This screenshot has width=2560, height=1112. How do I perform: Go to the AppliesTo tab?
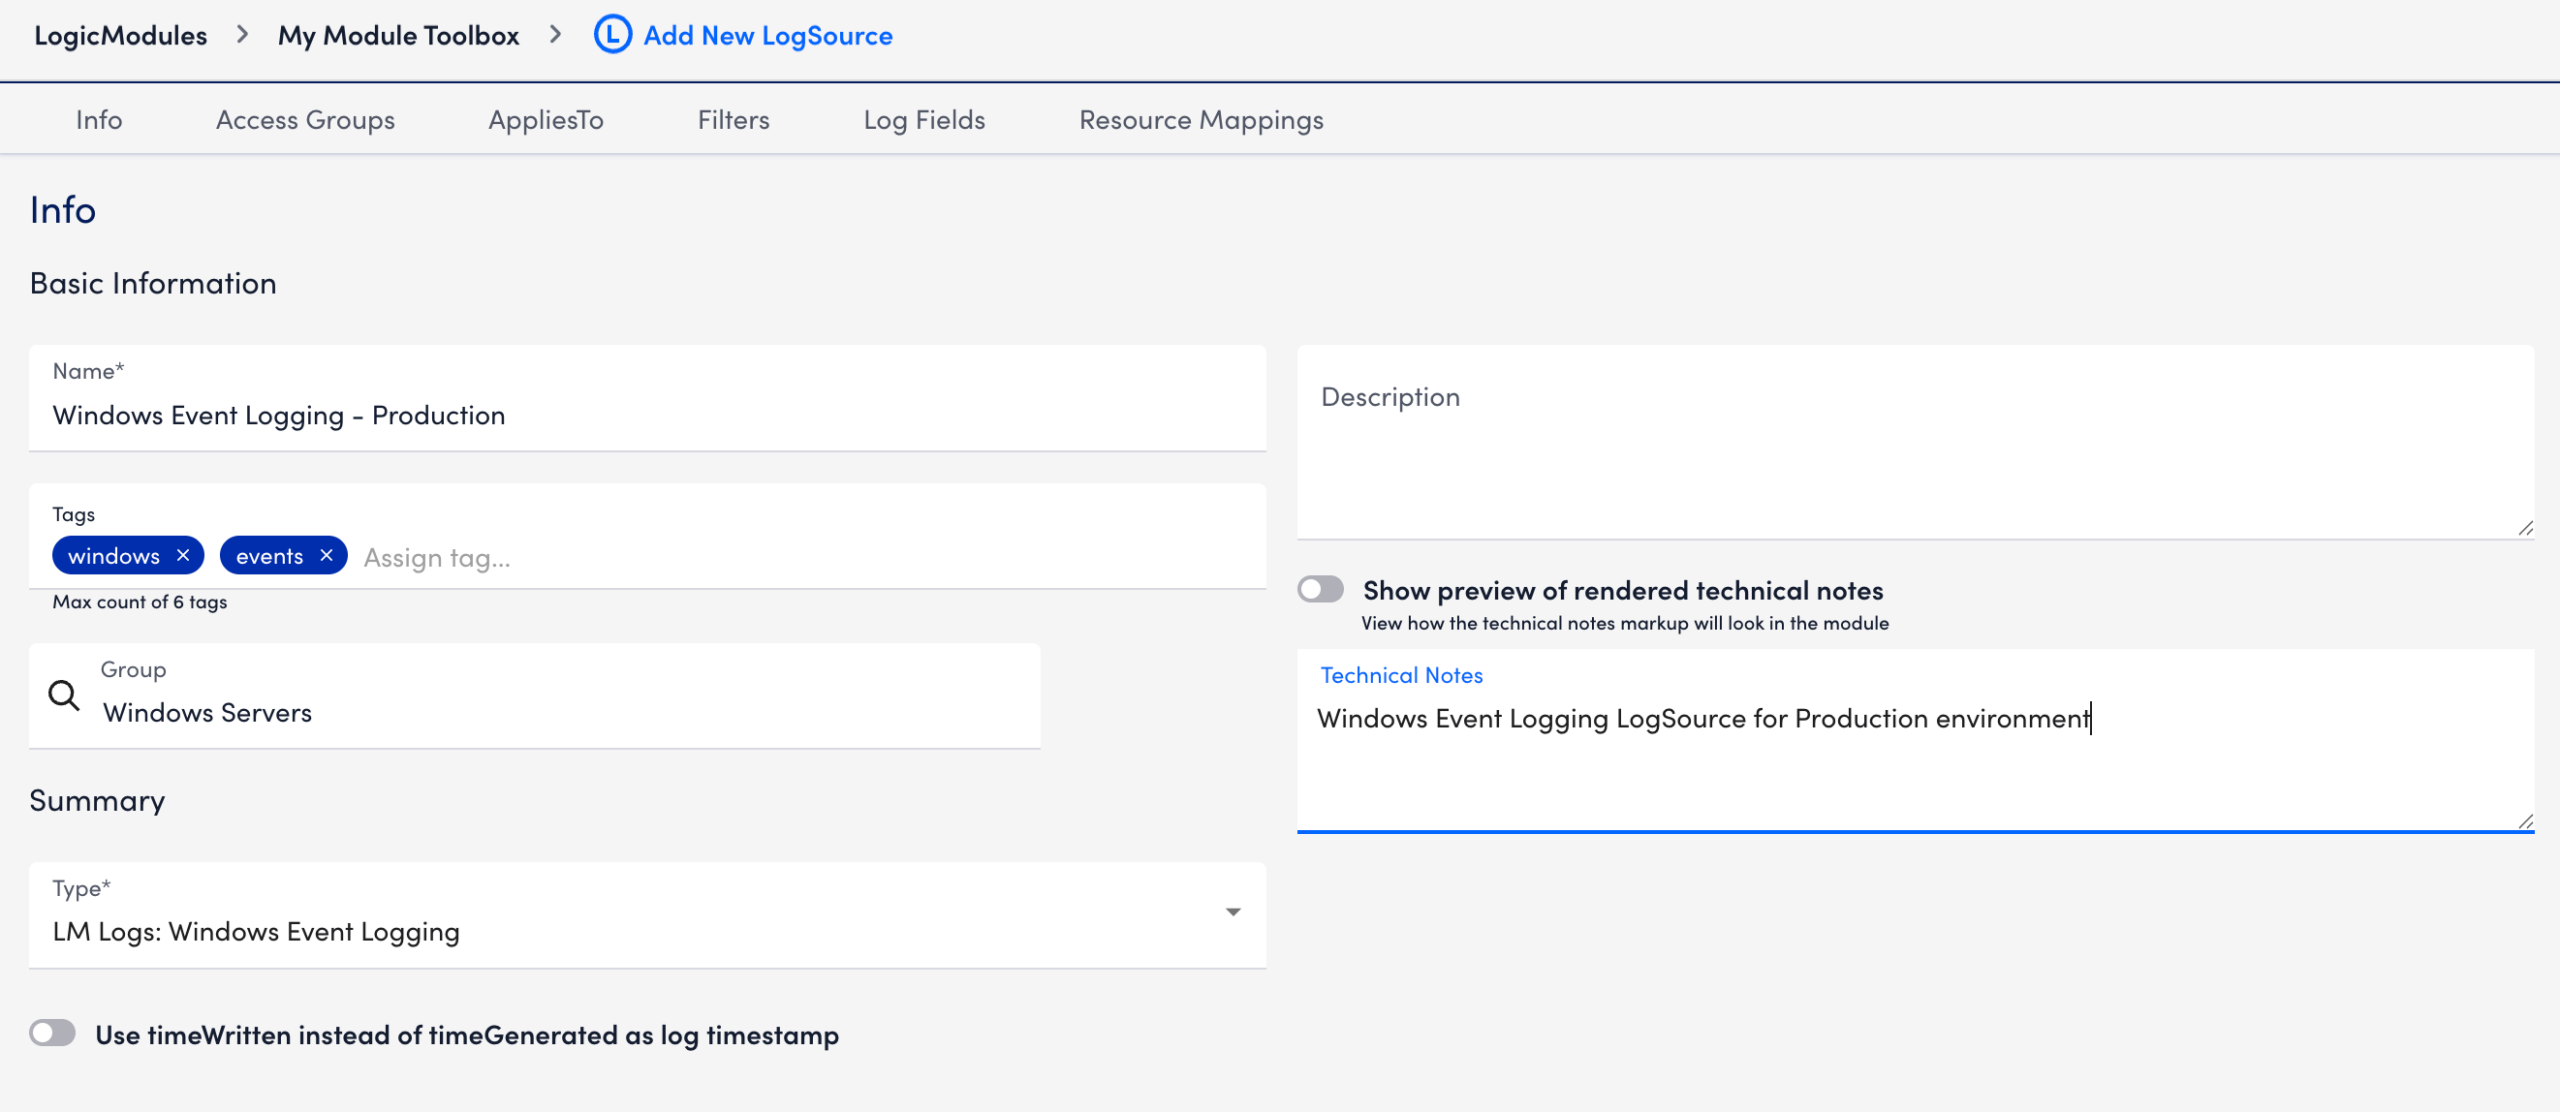(x=546, y=120)
